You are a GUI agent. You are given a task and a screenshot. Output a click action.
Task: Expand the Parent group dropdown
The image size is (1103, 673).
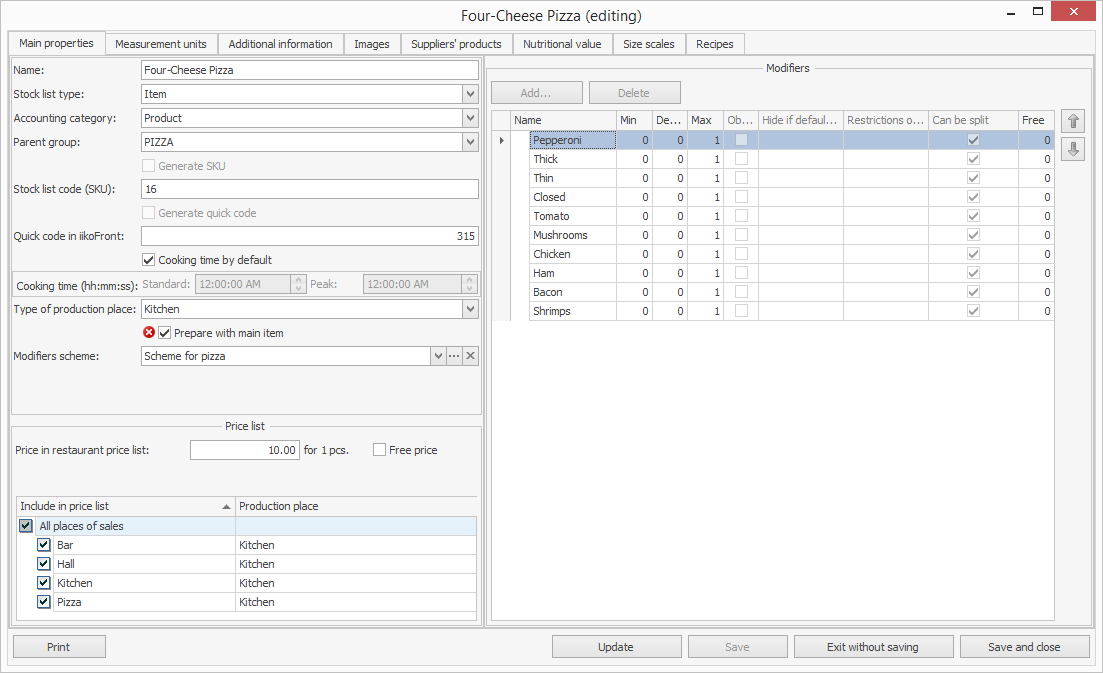coord(470,142)
